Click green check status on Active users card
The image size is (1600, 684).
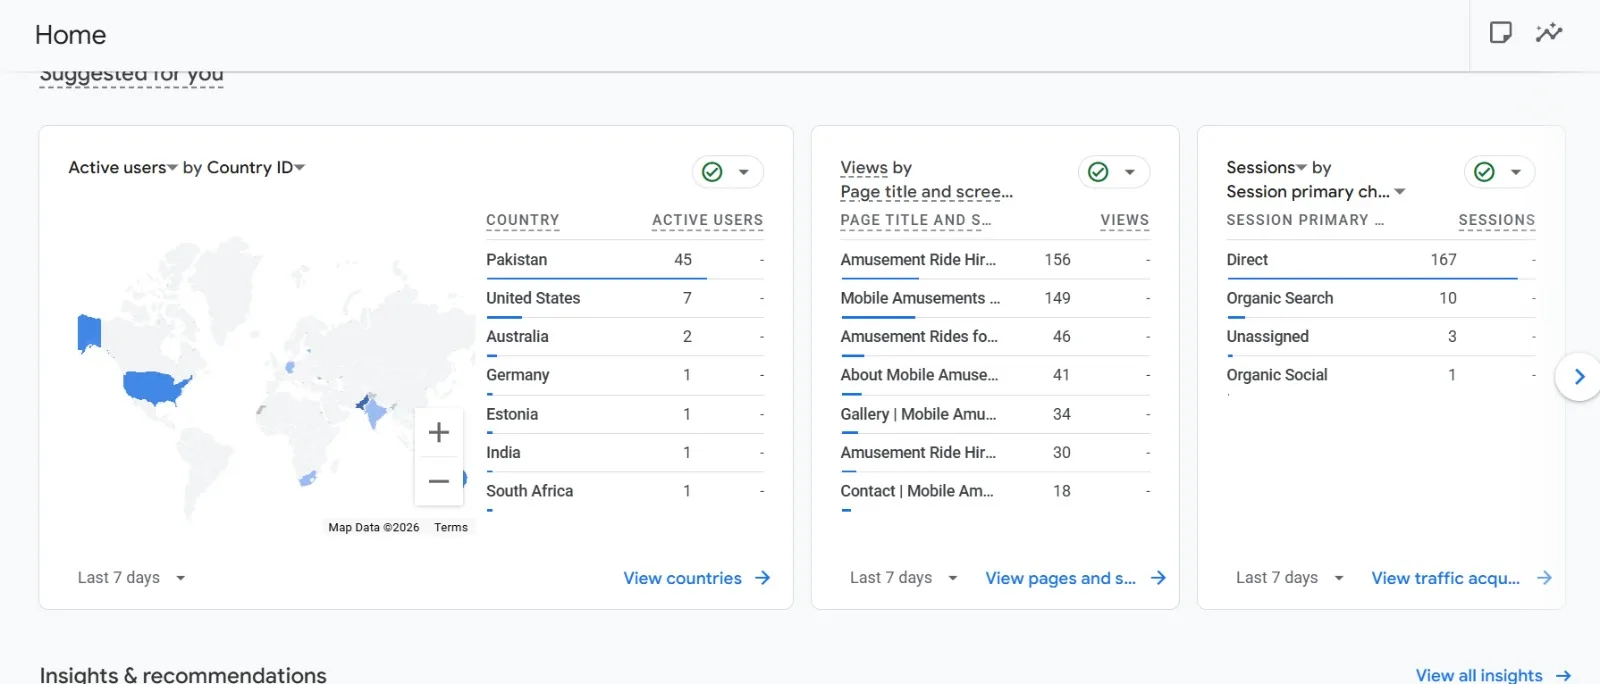tap(712, 172)
